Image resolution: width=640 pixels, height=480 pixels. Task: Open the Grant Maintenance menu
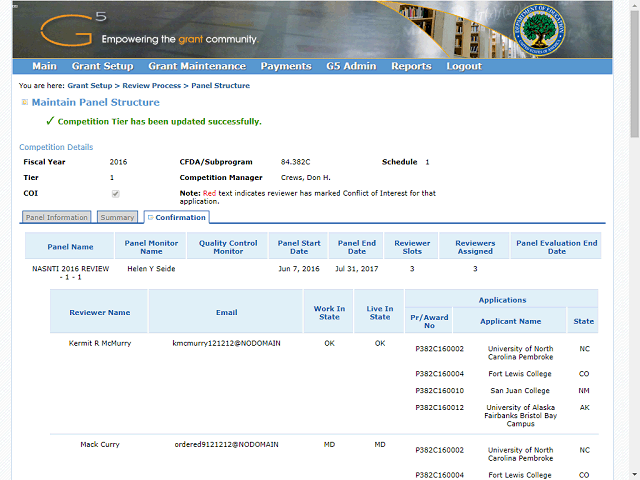point(197,66)
